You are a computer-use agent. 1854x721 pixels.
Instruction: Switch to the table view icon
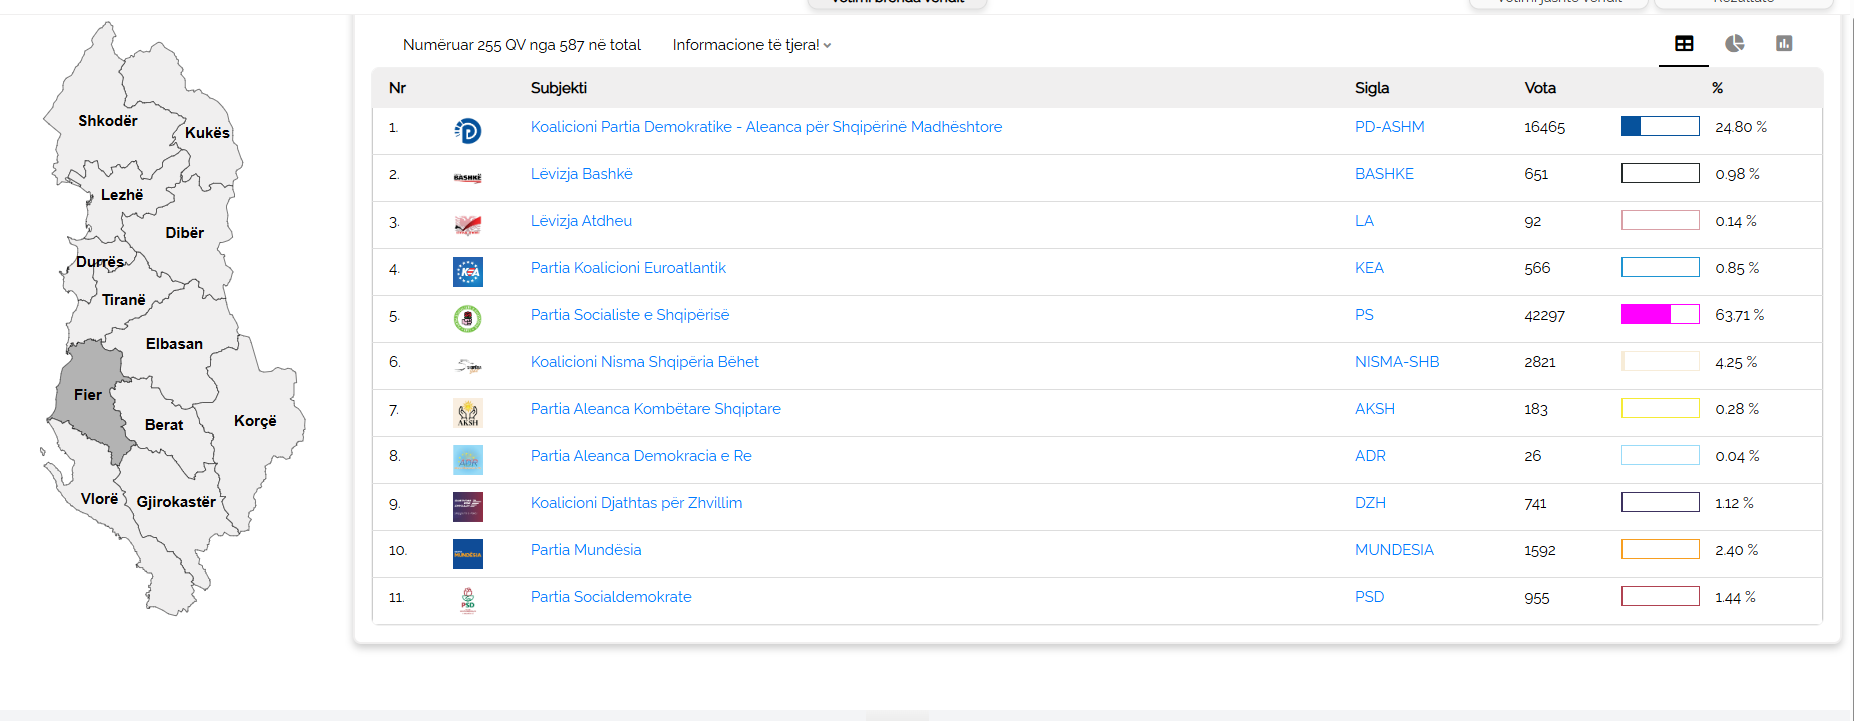click(1684, 44)
